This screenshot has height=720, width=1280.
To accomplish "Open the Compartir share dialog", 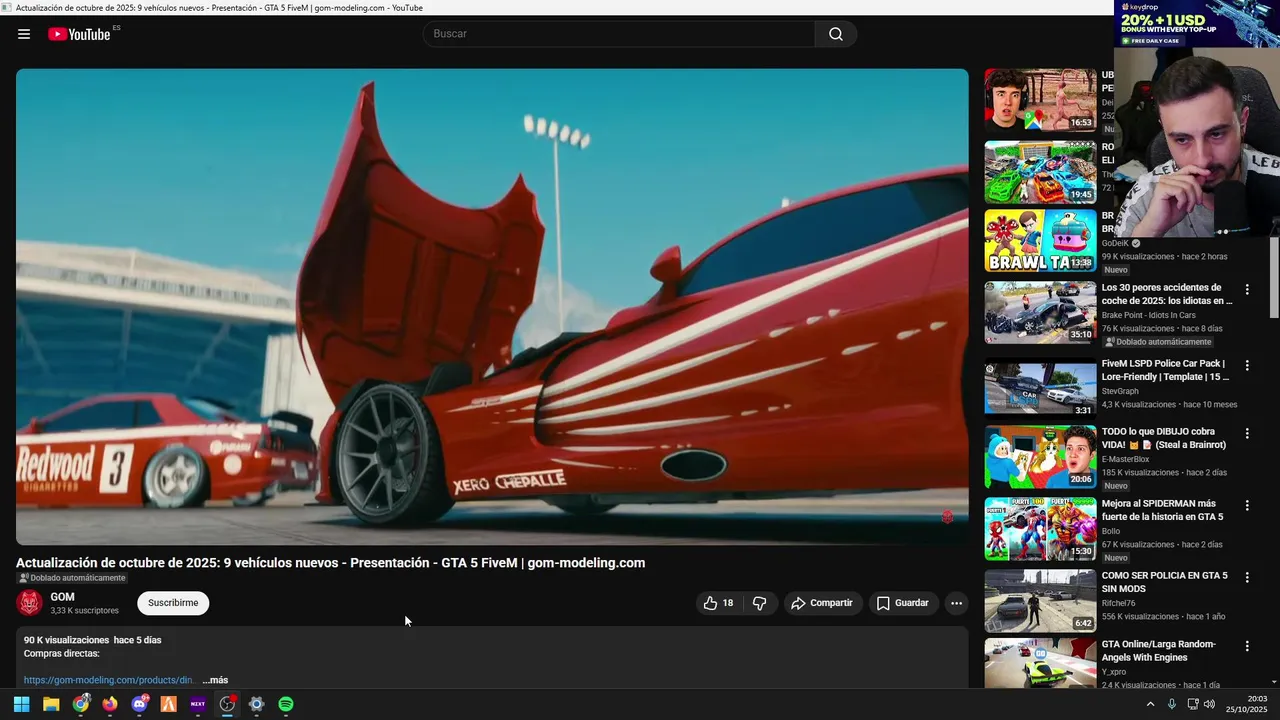I will tap(821, 603).
